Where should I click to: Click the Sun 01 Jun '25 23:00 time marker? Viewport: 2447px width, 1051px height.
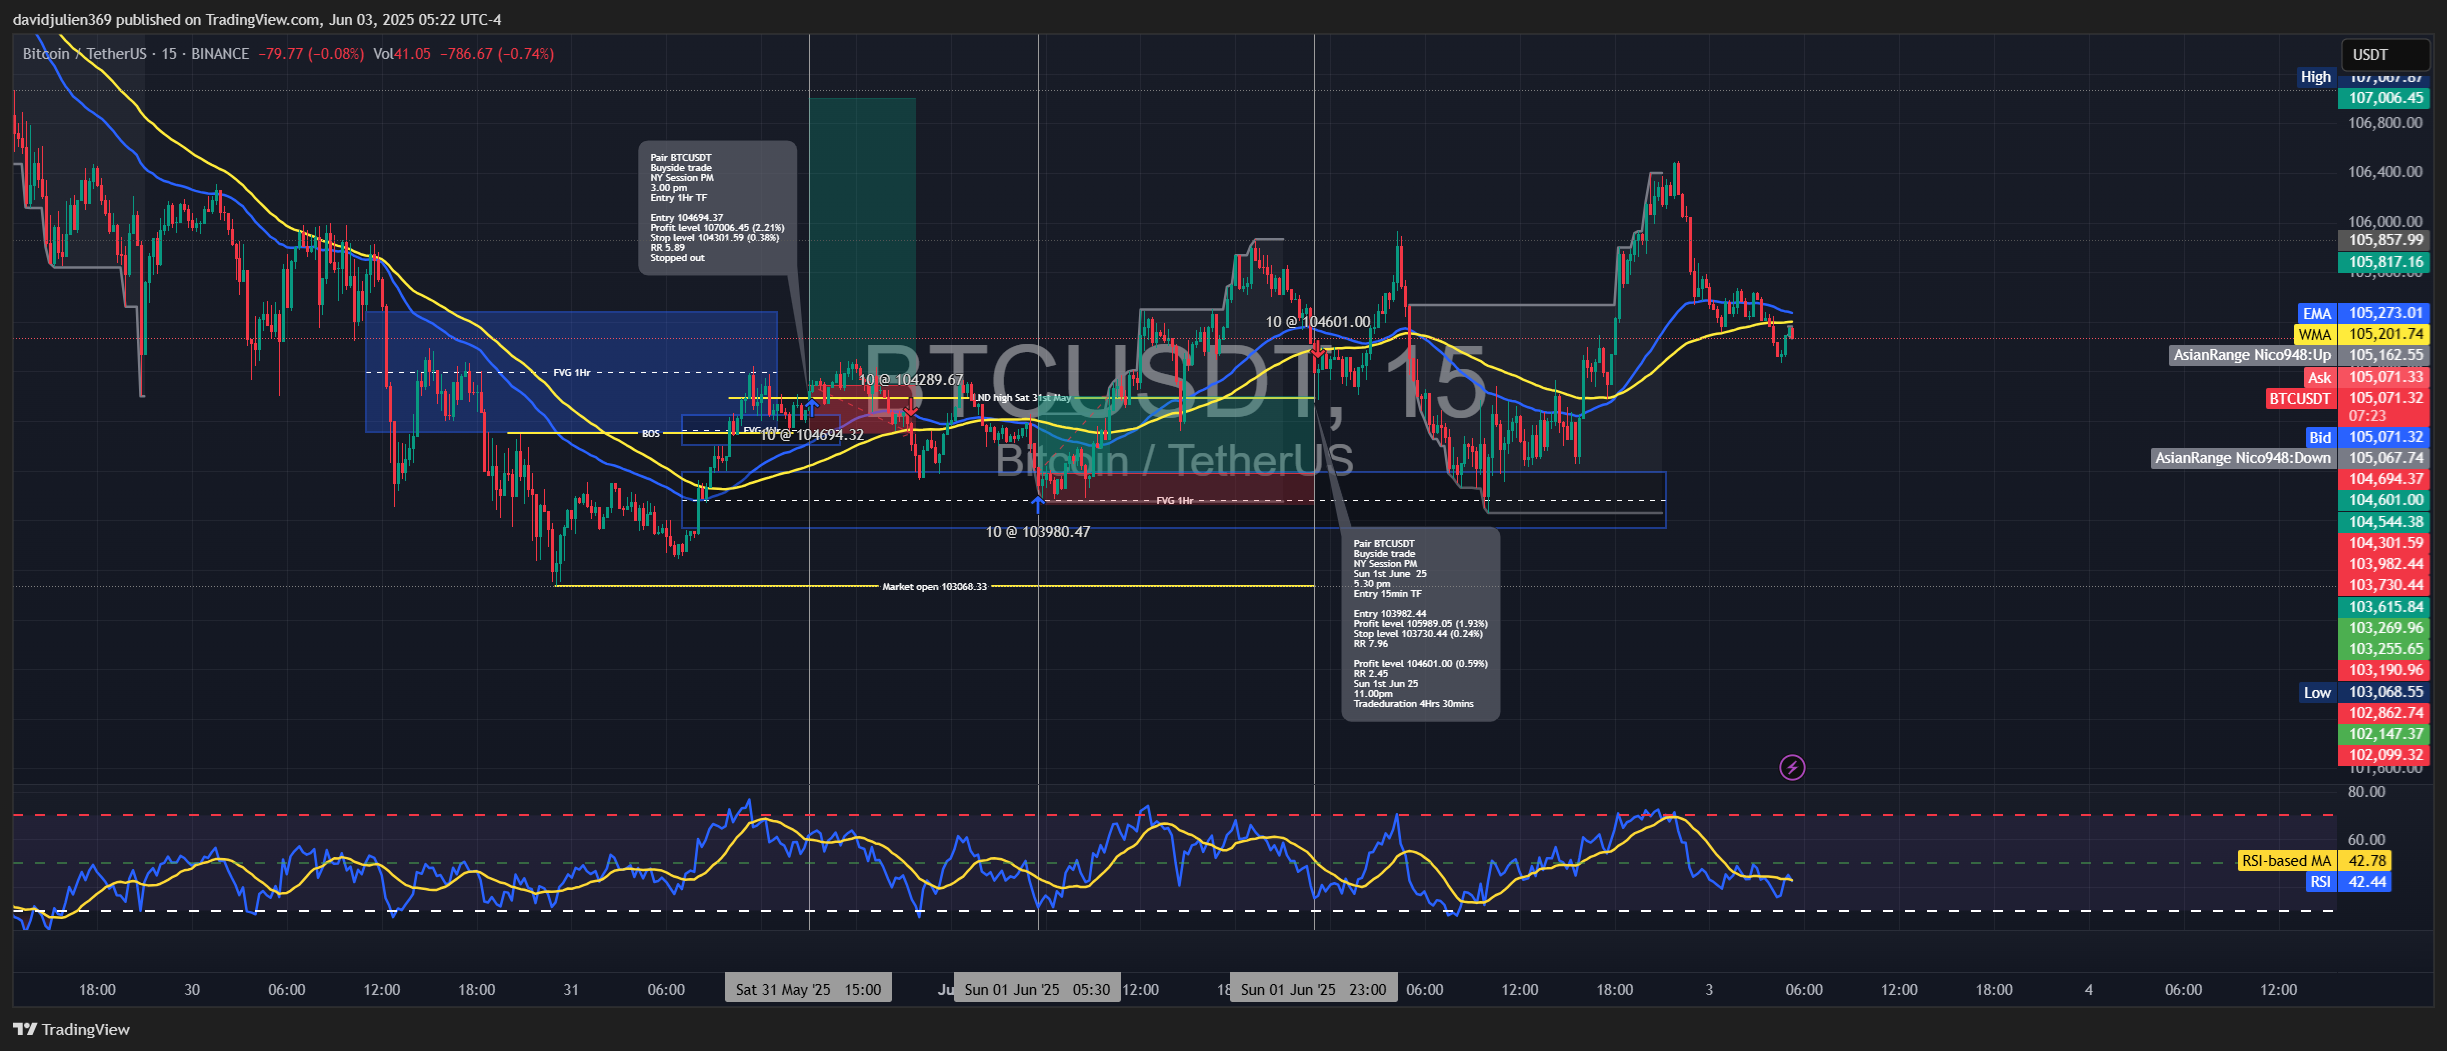1313,989
